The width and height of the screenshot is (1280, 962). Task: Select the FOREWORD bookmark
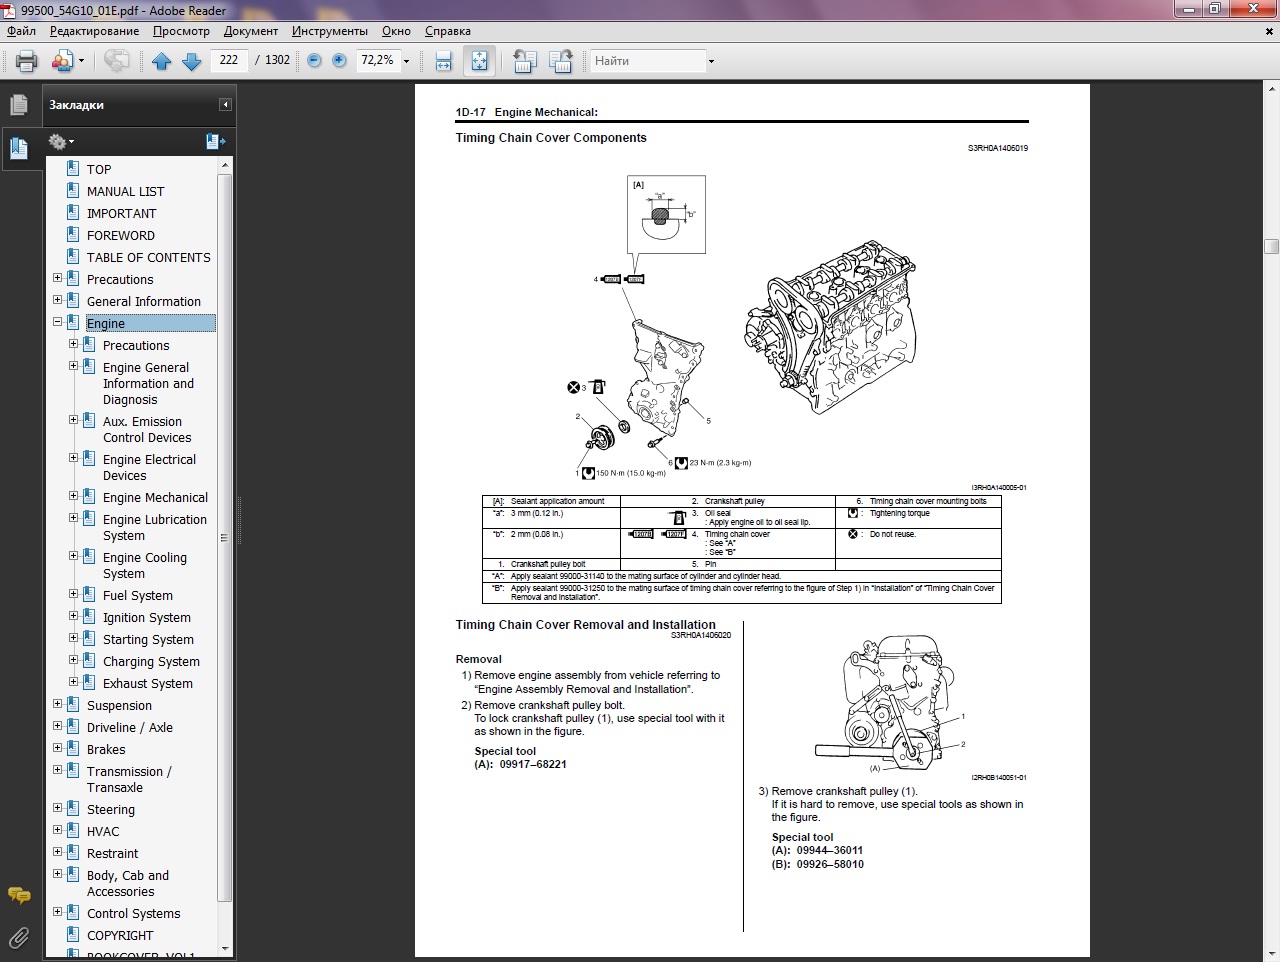point(121,236)
